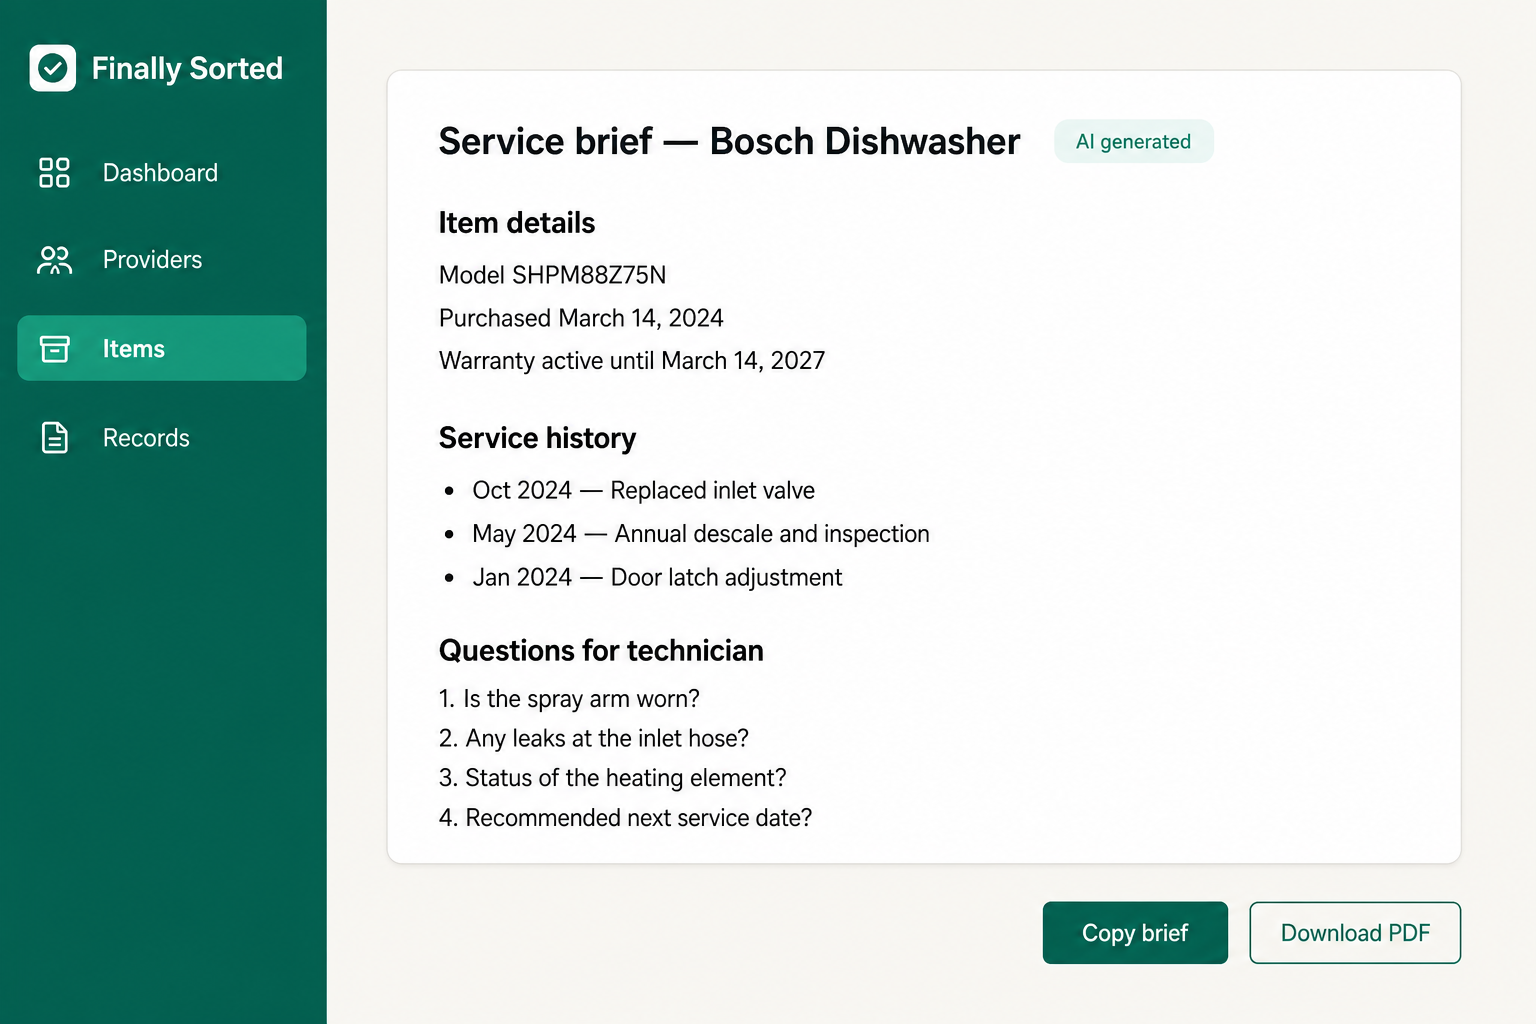Click the Finally Sorted checkmark logo icon

pos(53,68)
